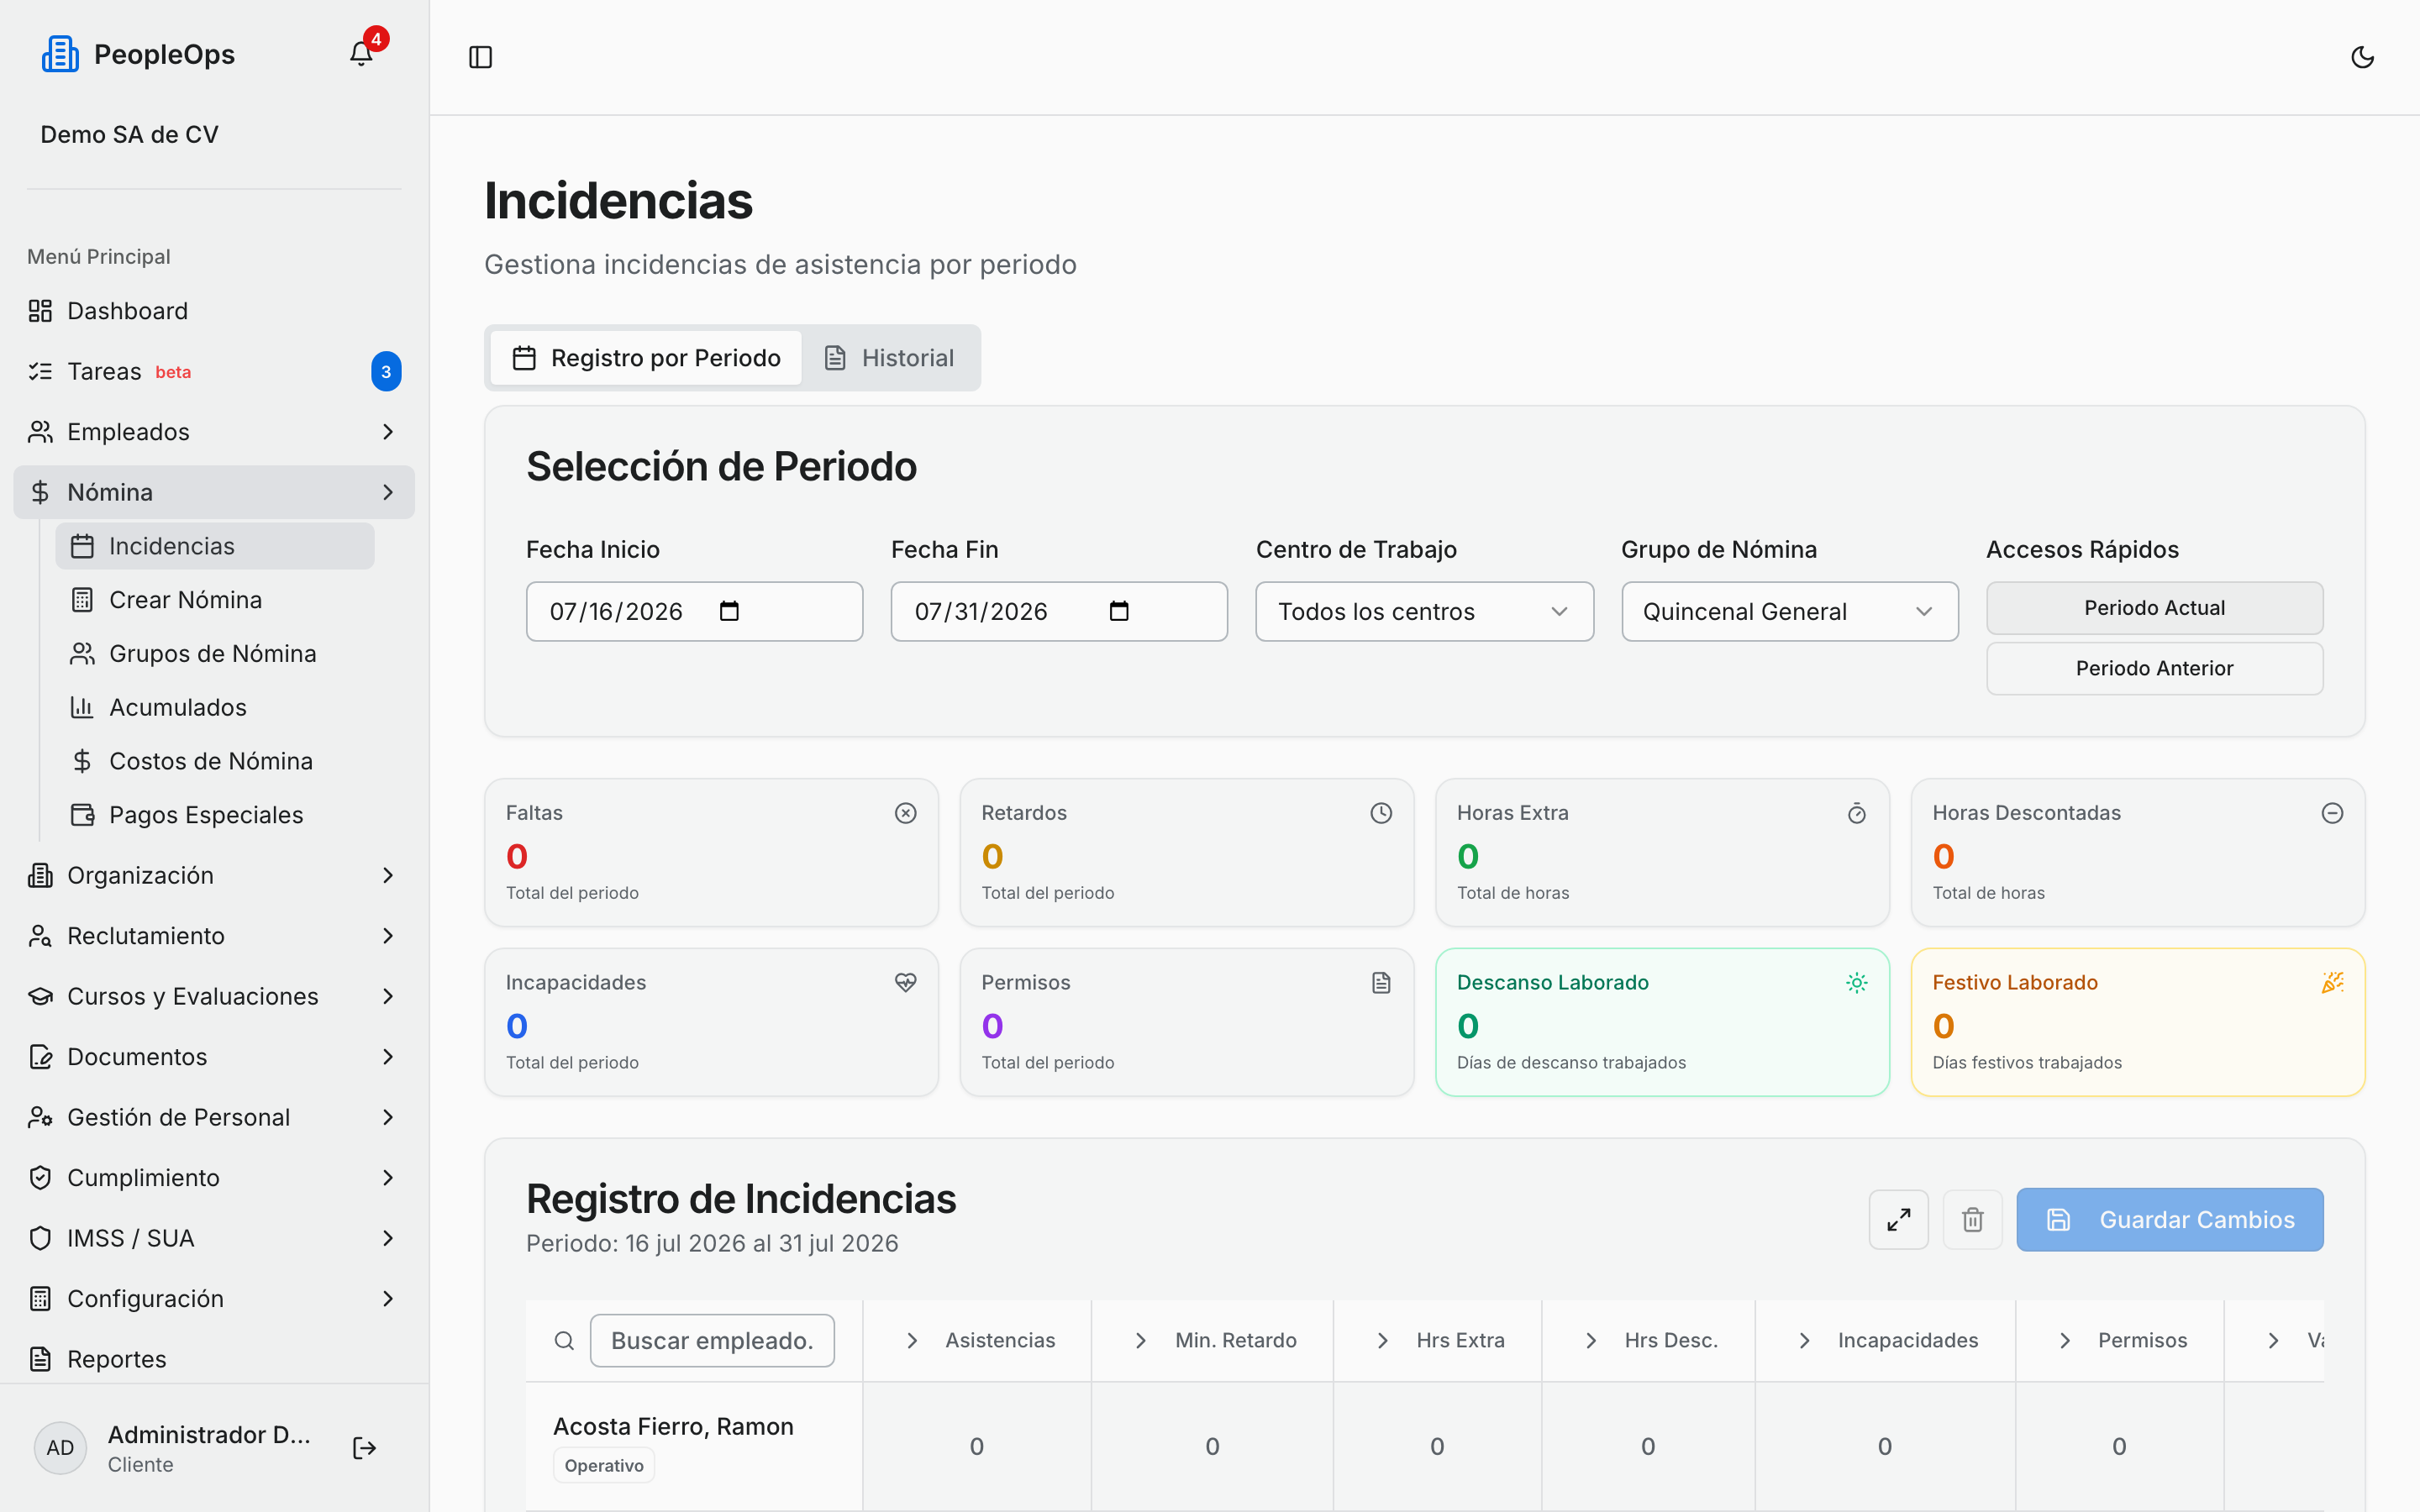Click the search magnifier icon
The height and width of the screenshot is (1512, 2420).
(564, 1340)
